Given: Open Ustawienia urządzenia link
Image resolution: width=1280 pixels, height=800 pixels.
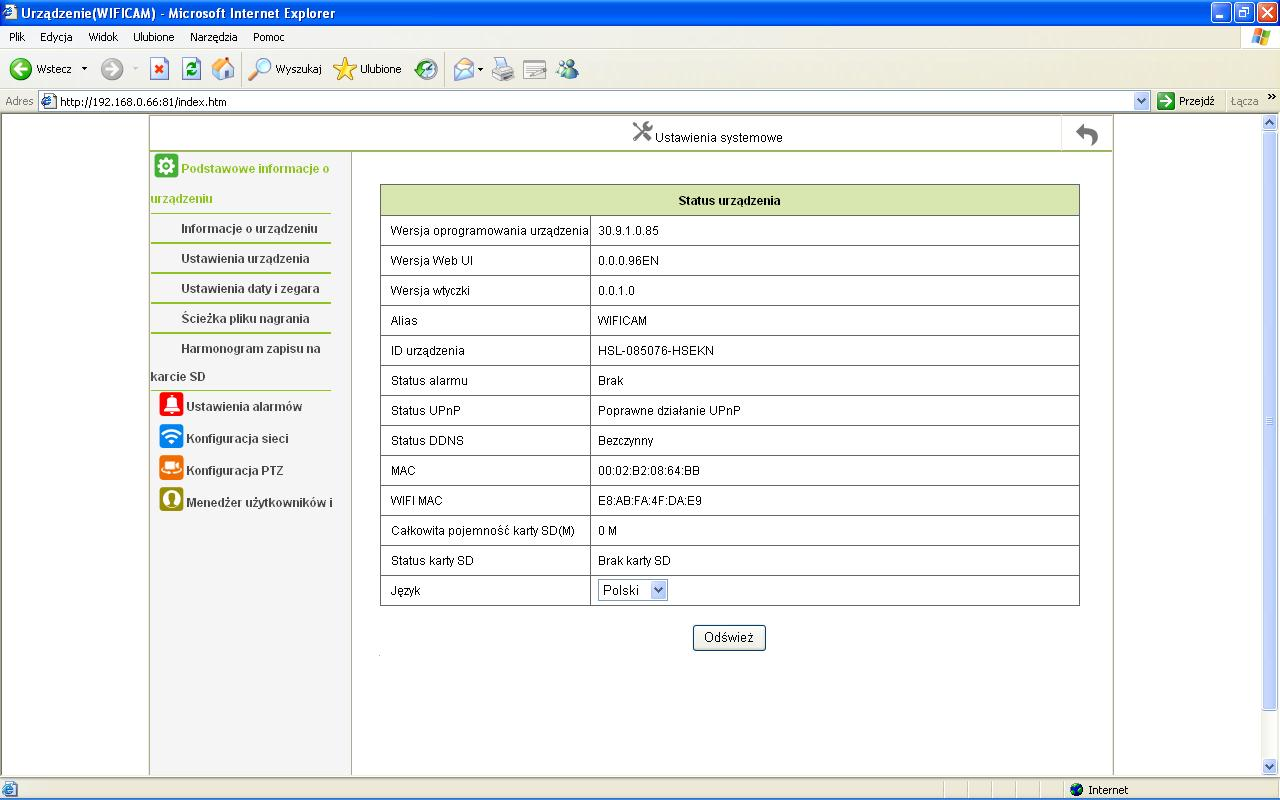Looking at the screenshot, I should tap(245, 259).
